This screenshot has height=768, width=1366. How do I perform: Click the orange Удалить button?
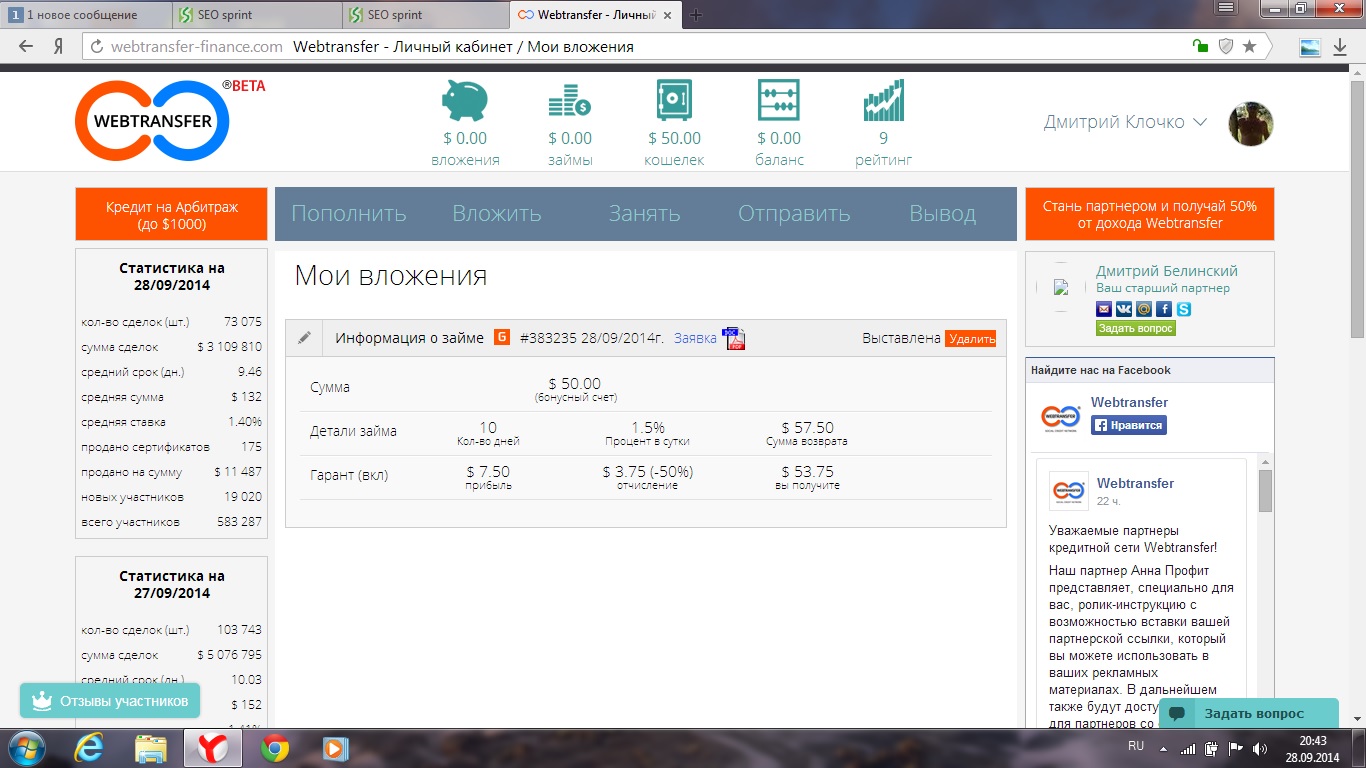[x=971, y=339]
